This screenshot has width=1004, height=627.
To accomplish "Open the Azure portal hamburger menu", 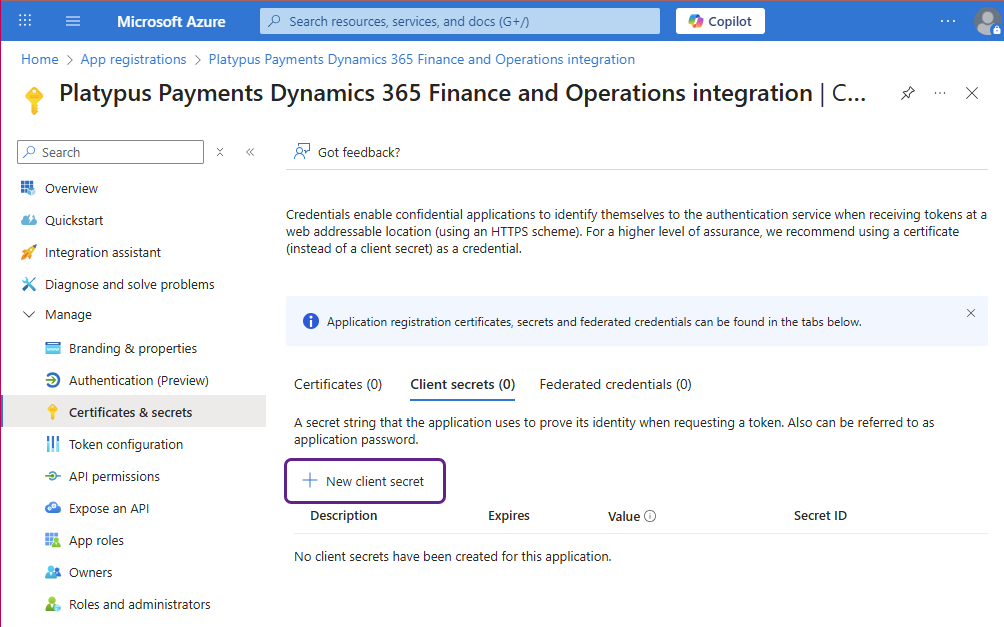I will tap(73, 21).
